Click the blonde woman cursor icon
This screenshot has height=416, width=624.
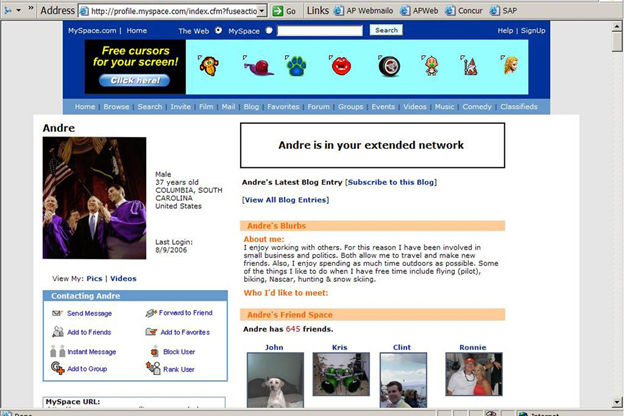pos(511,65)
